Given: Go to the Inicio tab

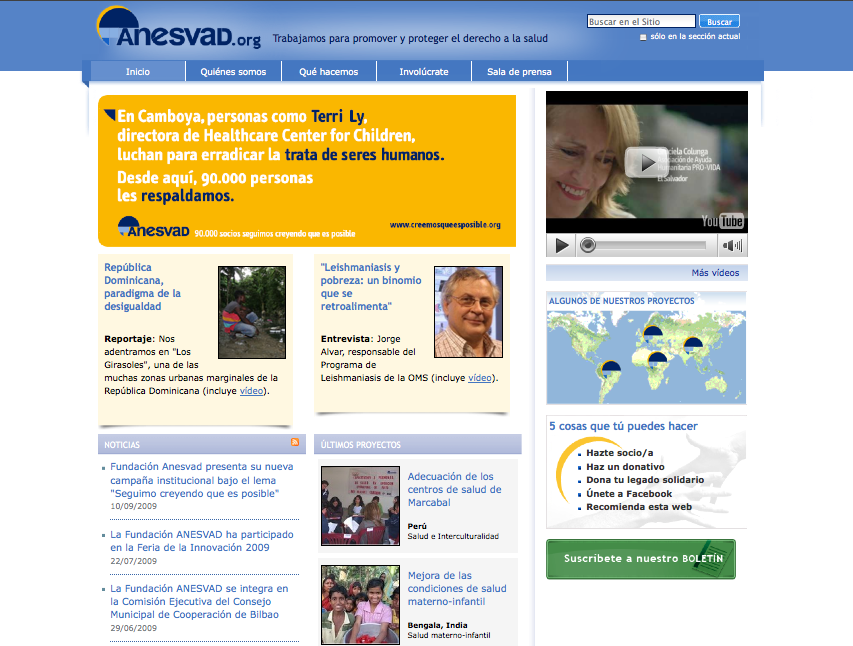Looking at the screenshot, I should click(x=138, y=71).
